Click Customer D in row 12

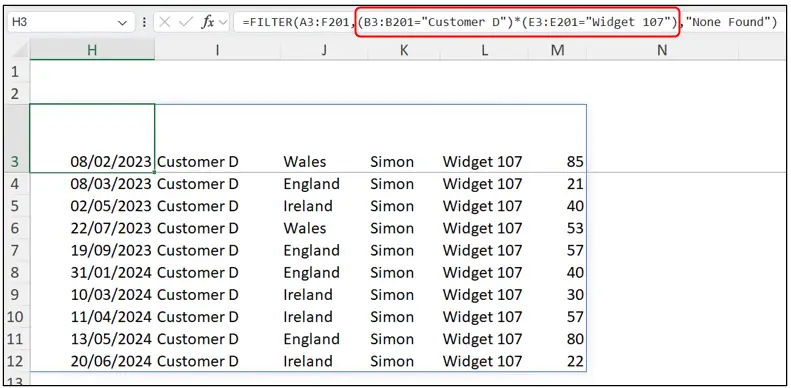[217, 361]
